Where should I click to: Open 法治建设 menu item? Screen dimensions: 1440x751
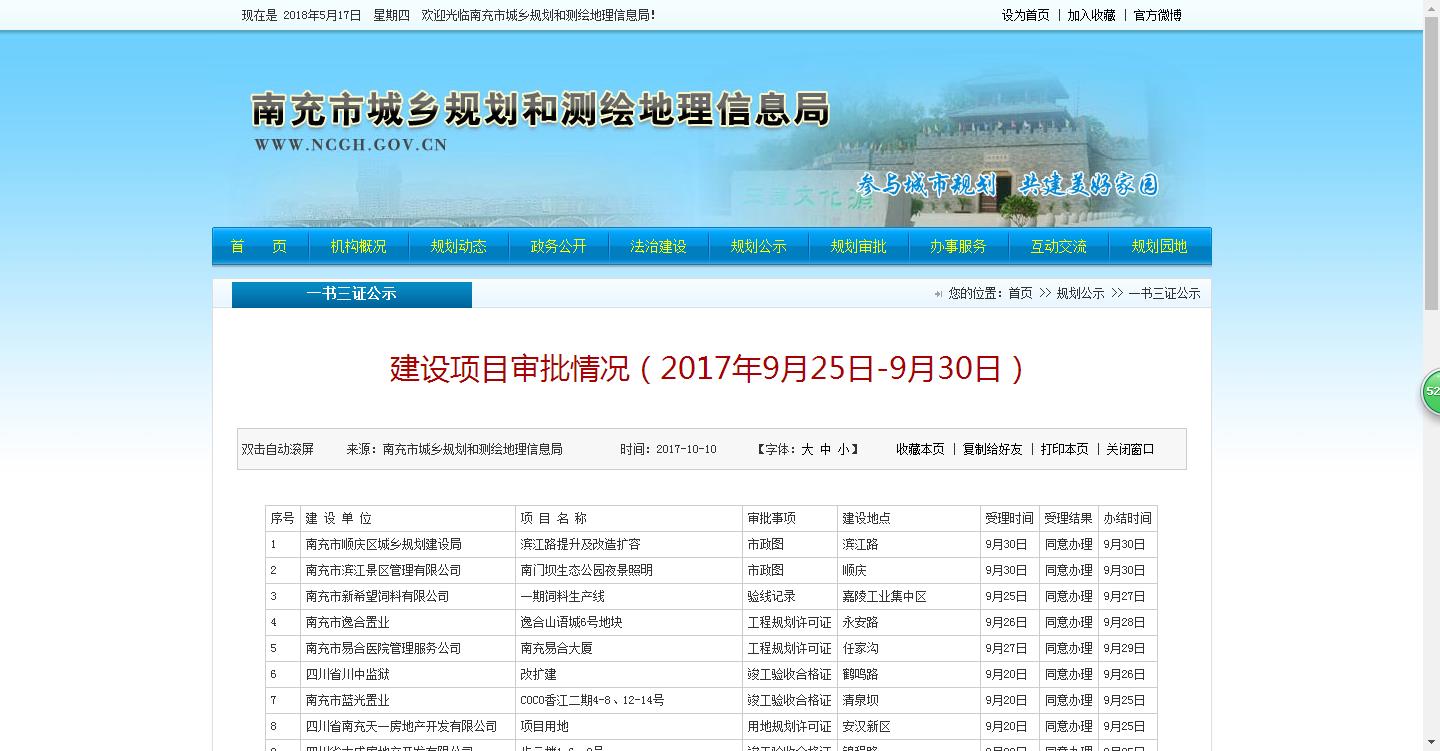[x=659, y=246]
